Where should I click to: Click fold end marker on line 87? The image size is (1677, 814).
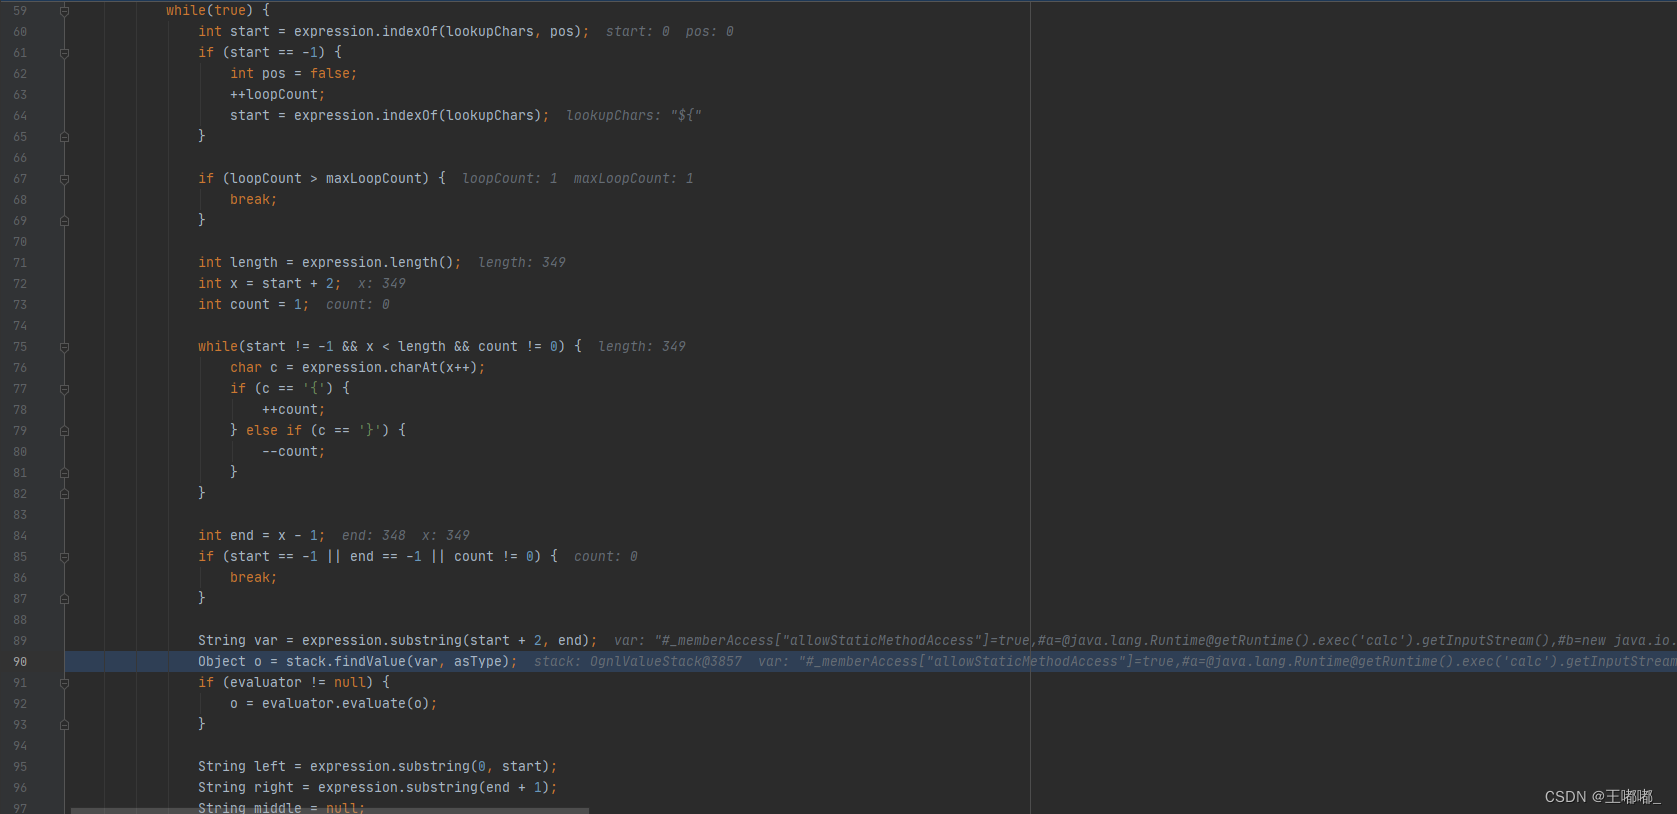64,599
